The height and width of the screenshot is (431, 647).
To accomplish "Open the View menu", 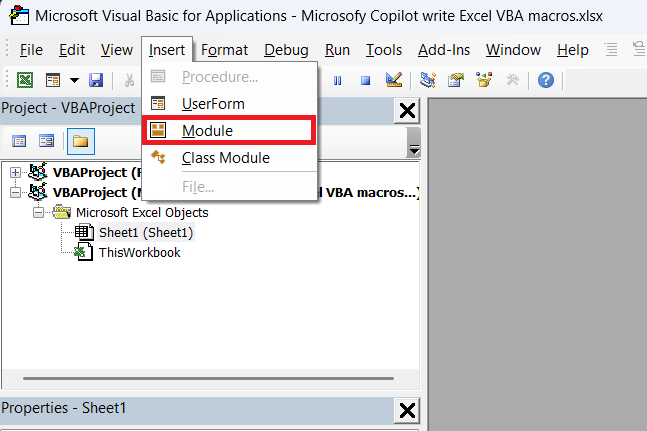I will coord(117,50).
